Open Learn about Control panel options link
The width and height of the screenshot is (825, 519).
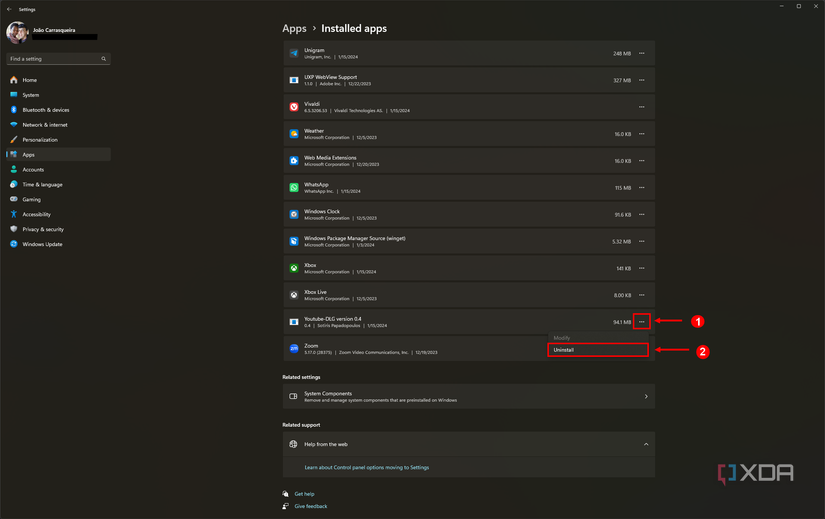pos(367,467)
